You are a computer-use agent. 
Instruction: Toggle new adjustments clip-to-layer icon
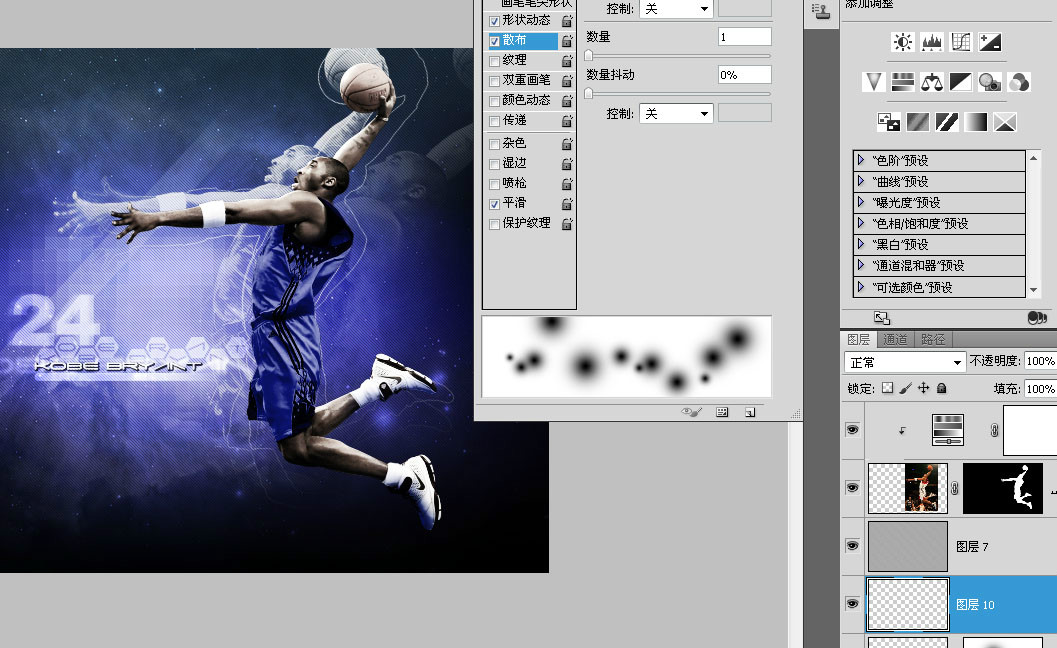(x=1037, y=318)
